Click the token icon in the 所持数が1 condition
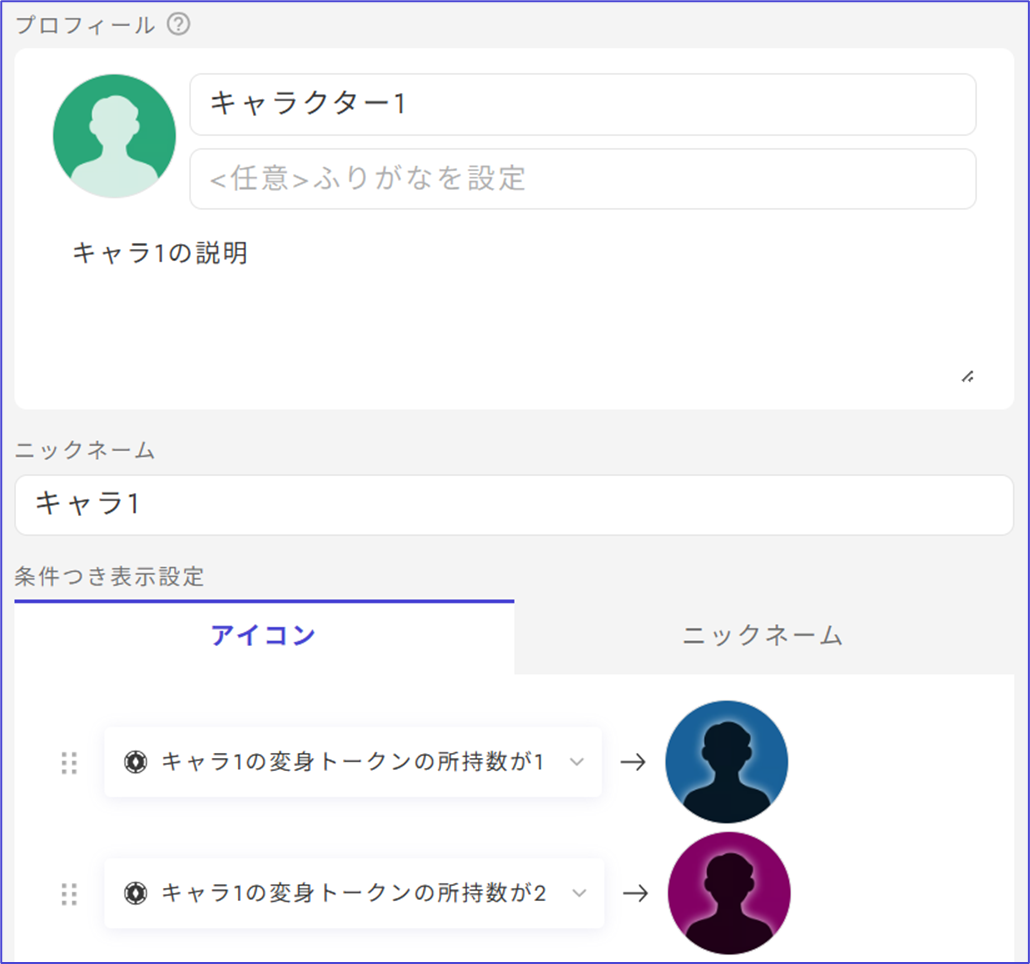Image resolution: width=1030 pixels, height=964 pixels. [135, 762]
